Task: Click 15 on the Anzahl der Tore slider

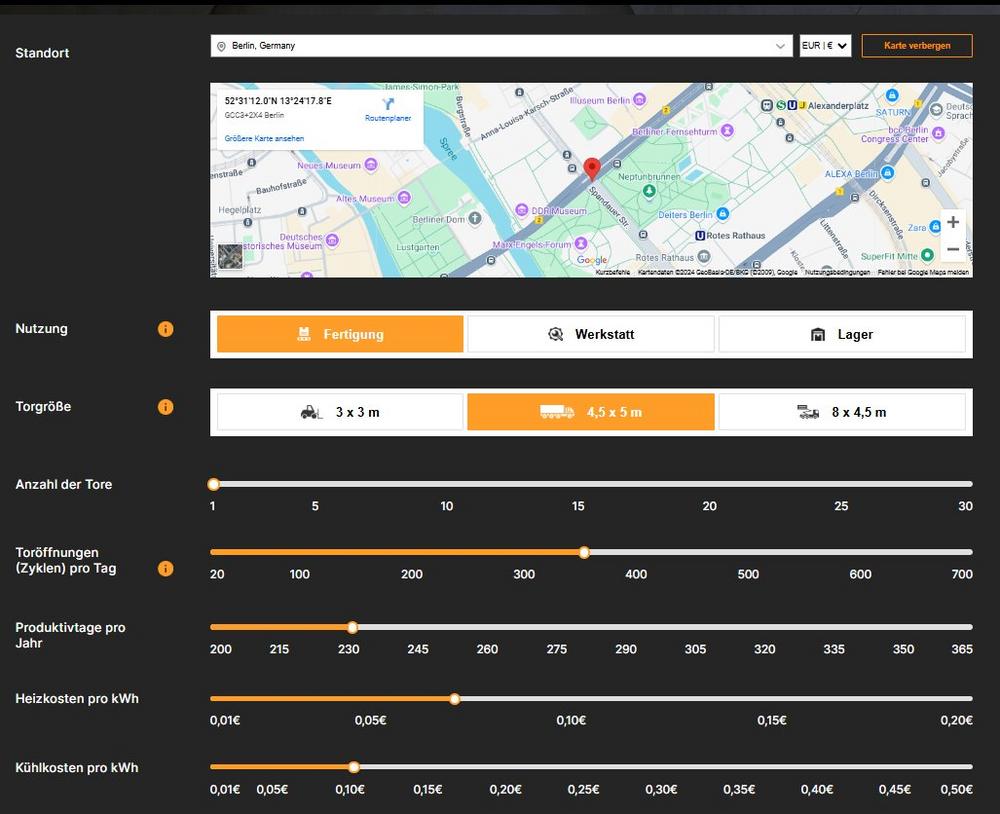Action: pyautogui.click(x=578, y=485)
